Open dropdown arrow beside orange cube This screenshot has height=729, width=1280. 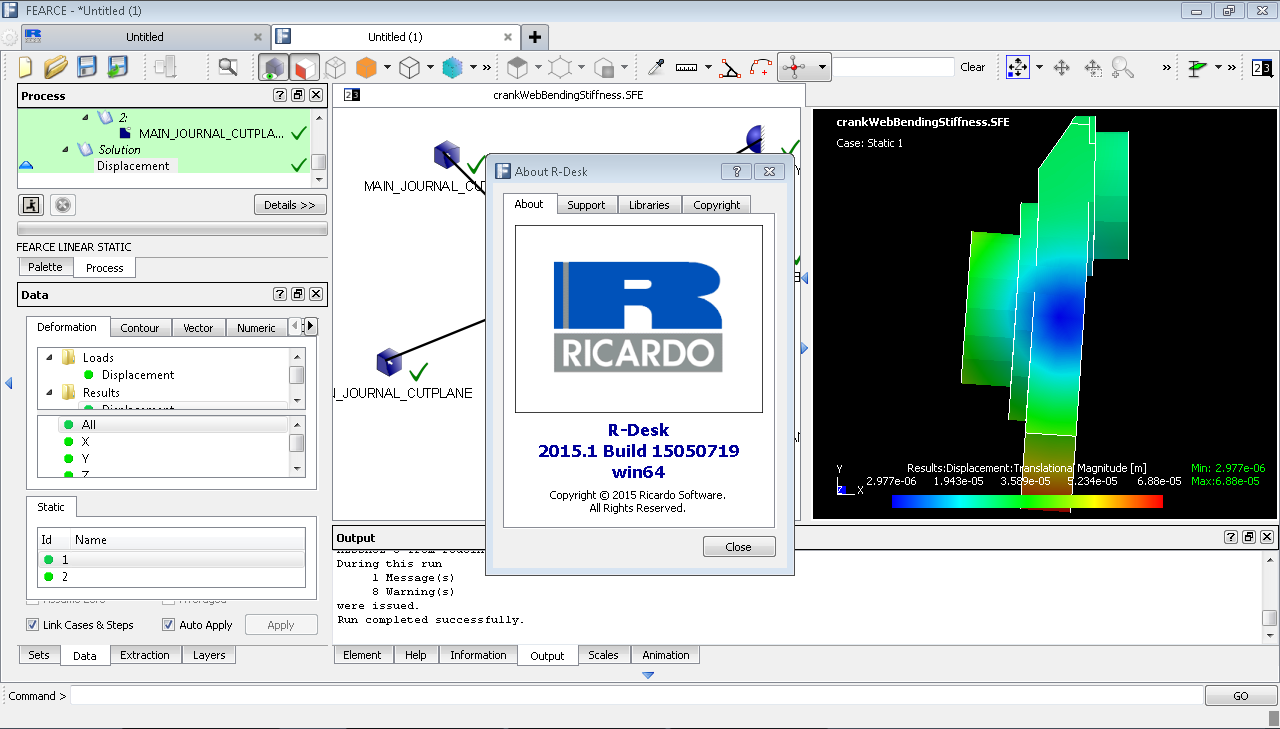[x=387, y=67]
